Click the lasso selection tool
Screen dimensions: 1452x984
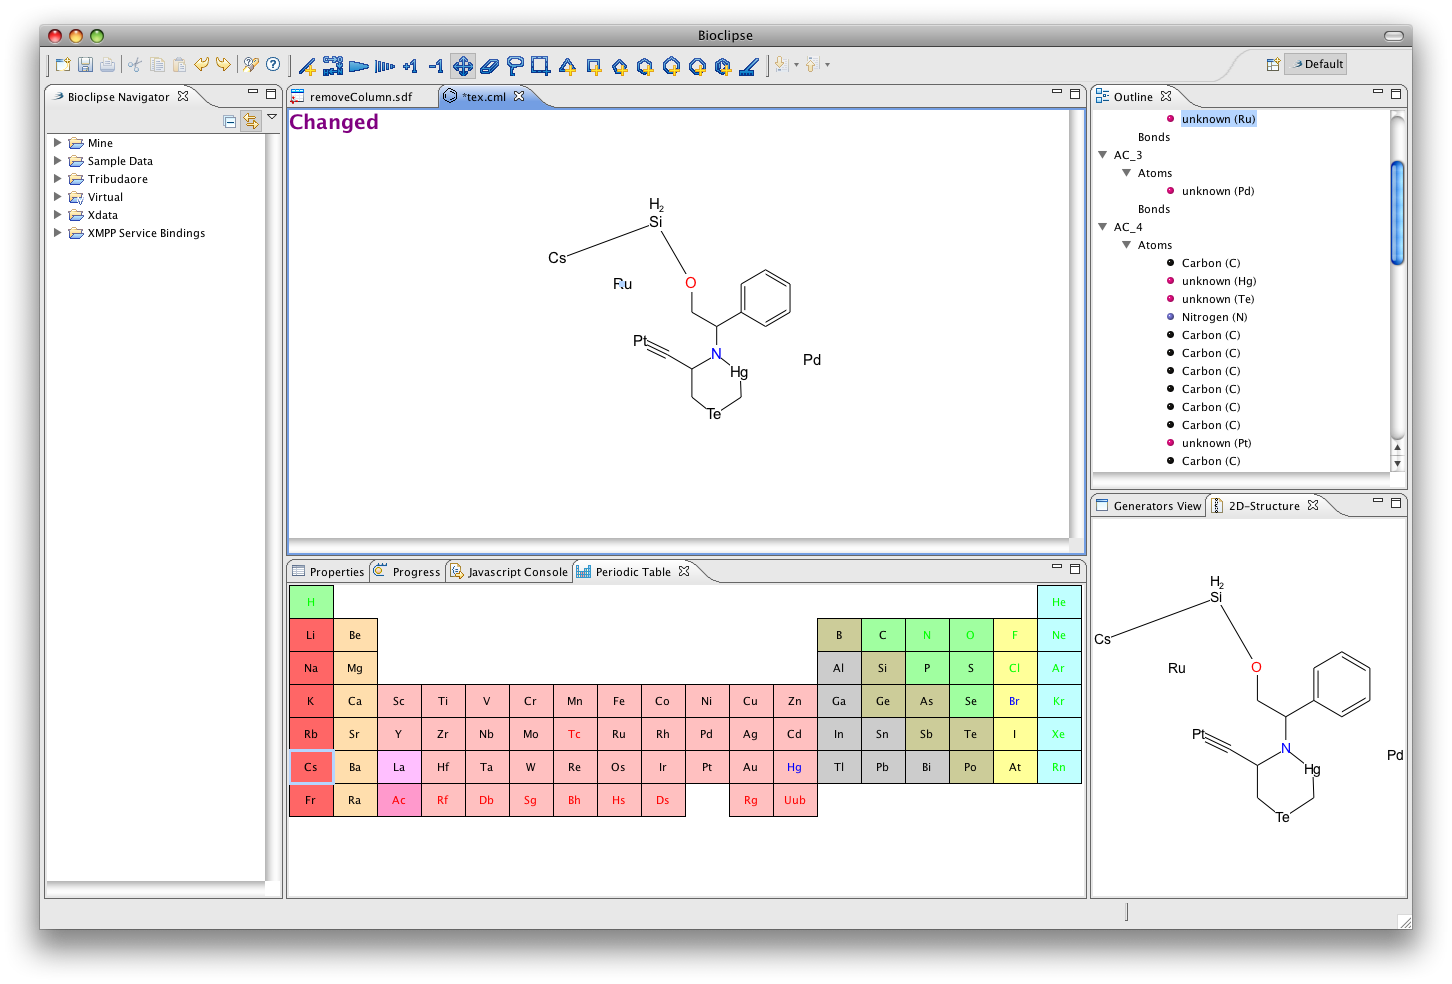tap(515, 66)
